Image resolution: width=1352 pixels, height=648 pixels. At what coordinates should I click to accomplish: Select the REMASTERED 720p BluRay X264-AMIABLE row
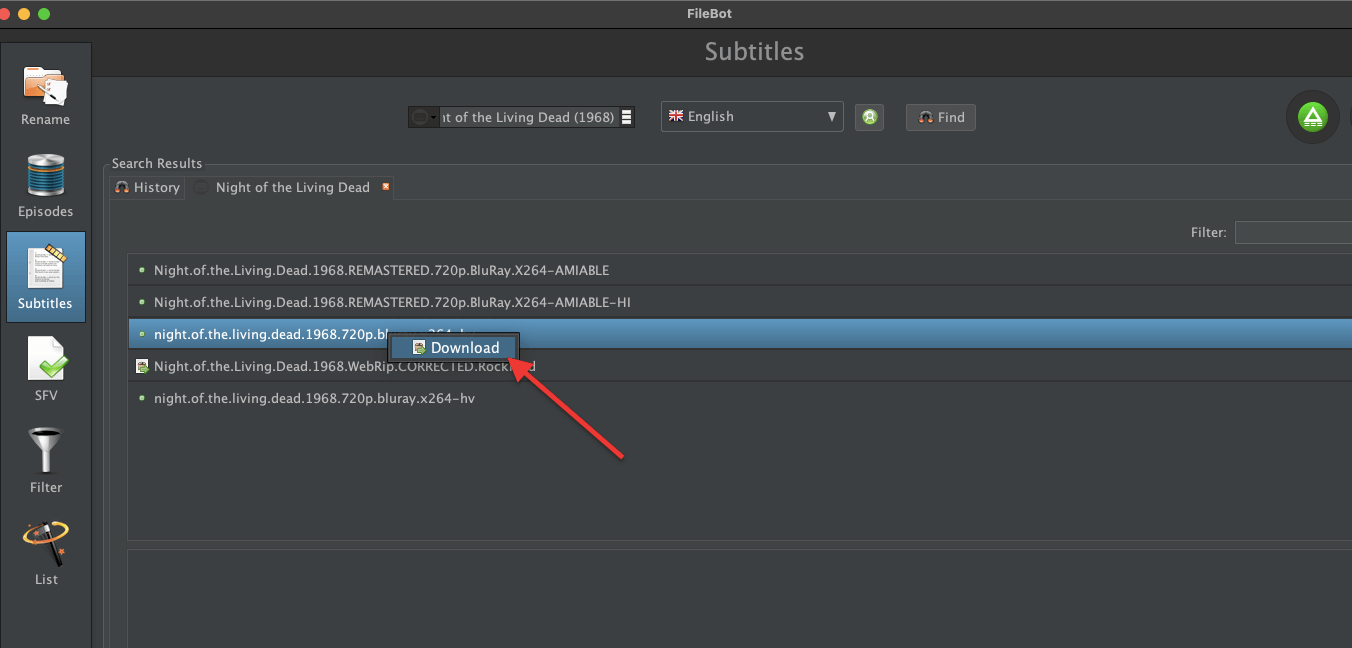740,270
